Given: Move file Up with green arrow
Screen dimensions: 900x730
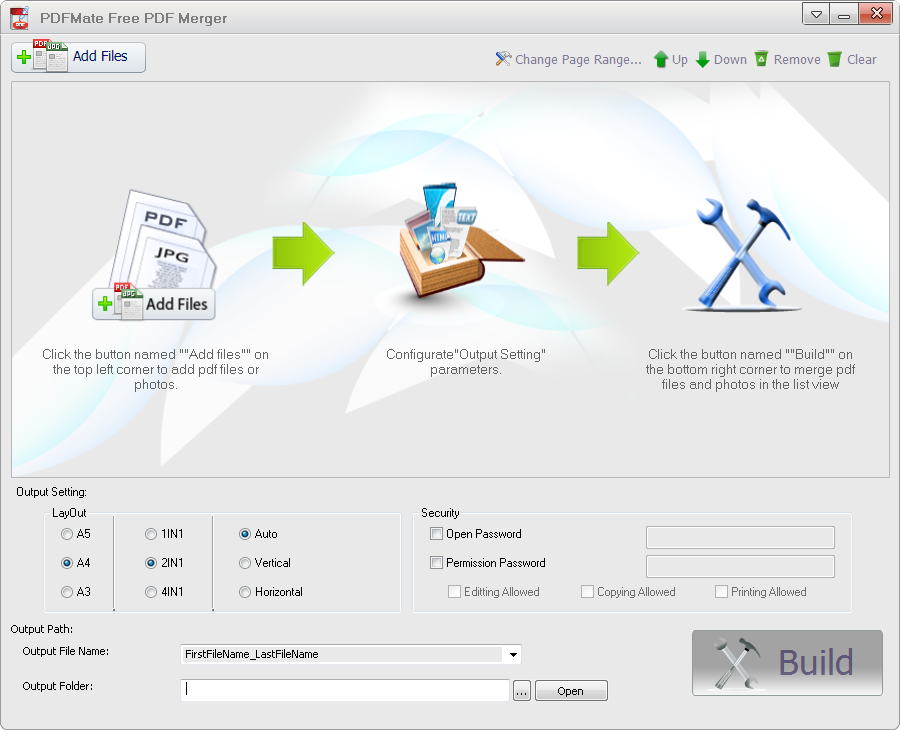Looking at the screenshot, I should pos(670,59).
